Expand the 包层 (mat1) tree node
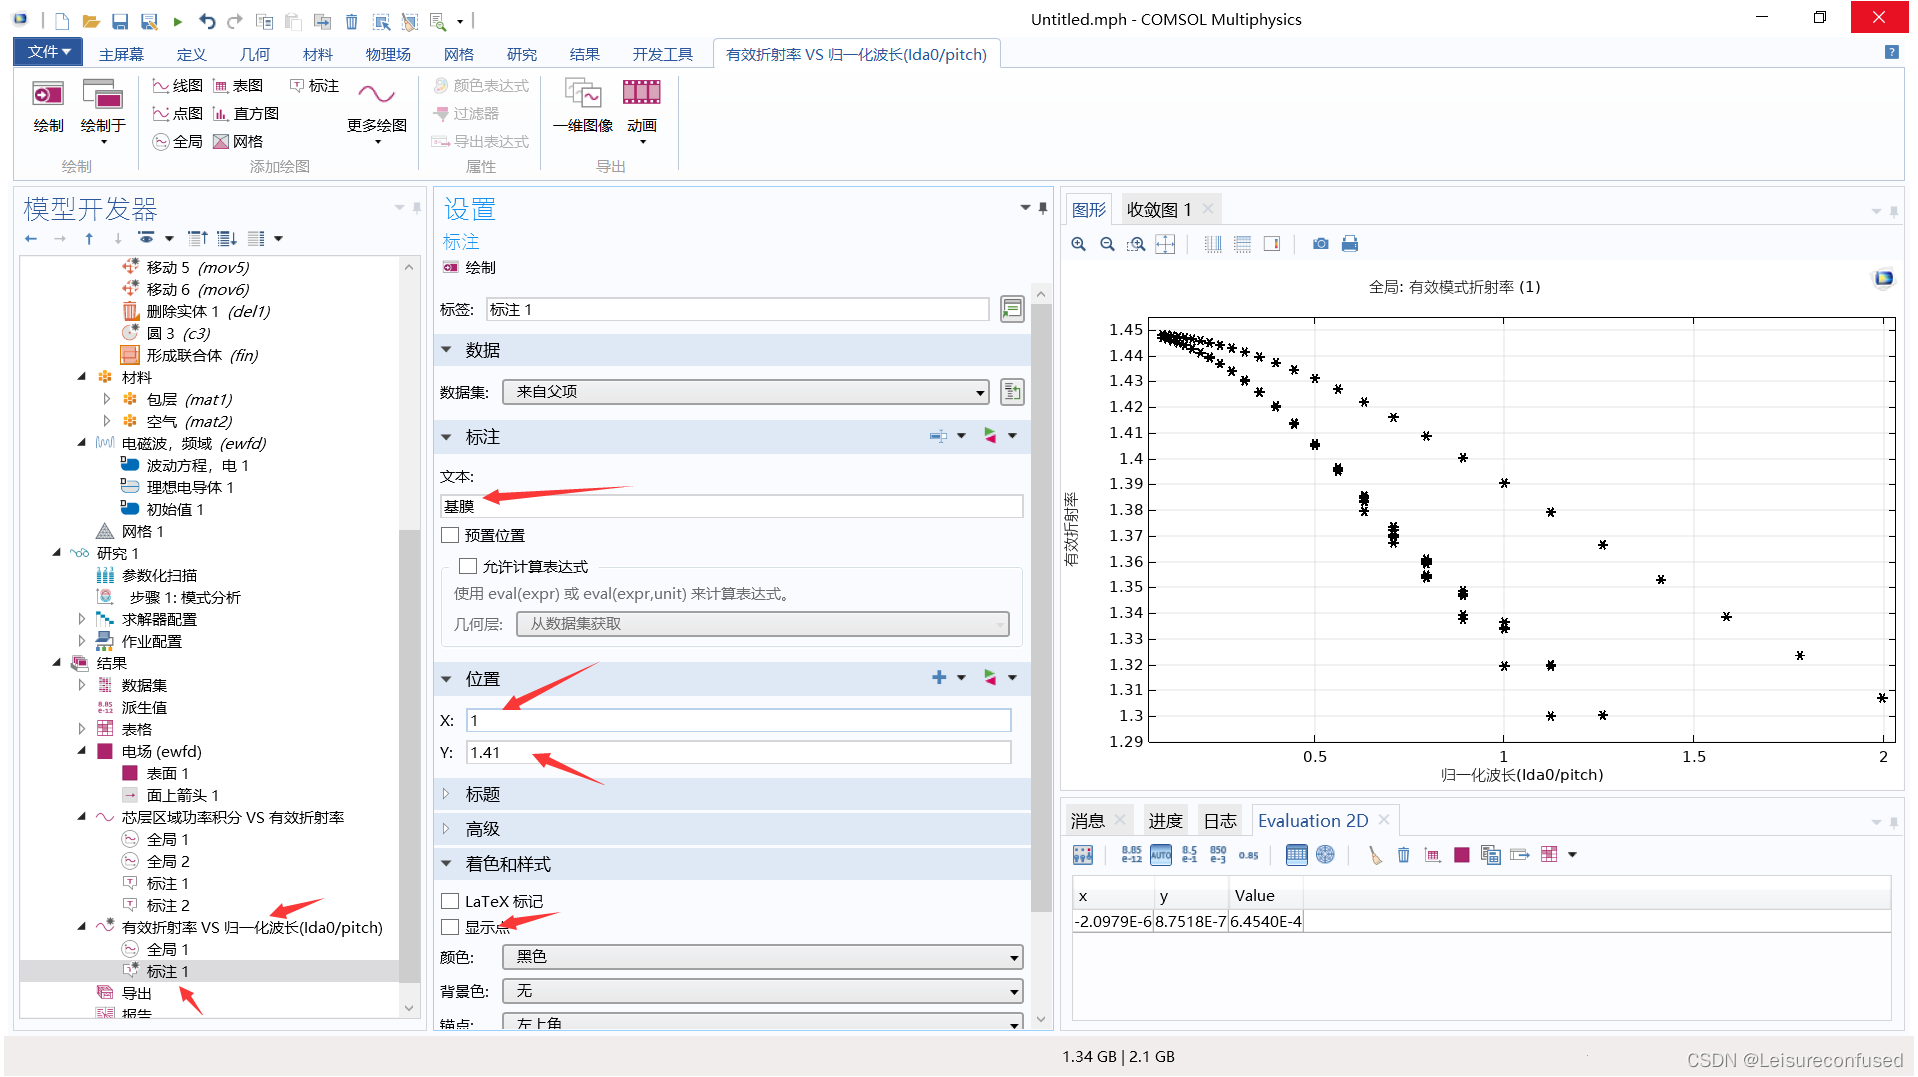Viewport: 1918px width, 1077px height. tap(107, 399)
